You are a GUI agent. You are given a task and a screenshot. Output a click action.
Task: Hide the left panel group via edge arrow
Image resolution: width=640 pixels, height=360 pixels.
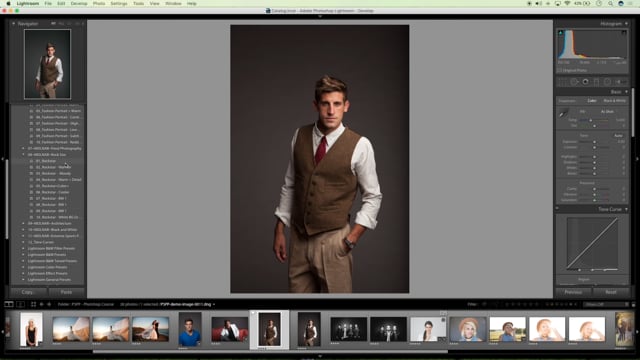2,159
